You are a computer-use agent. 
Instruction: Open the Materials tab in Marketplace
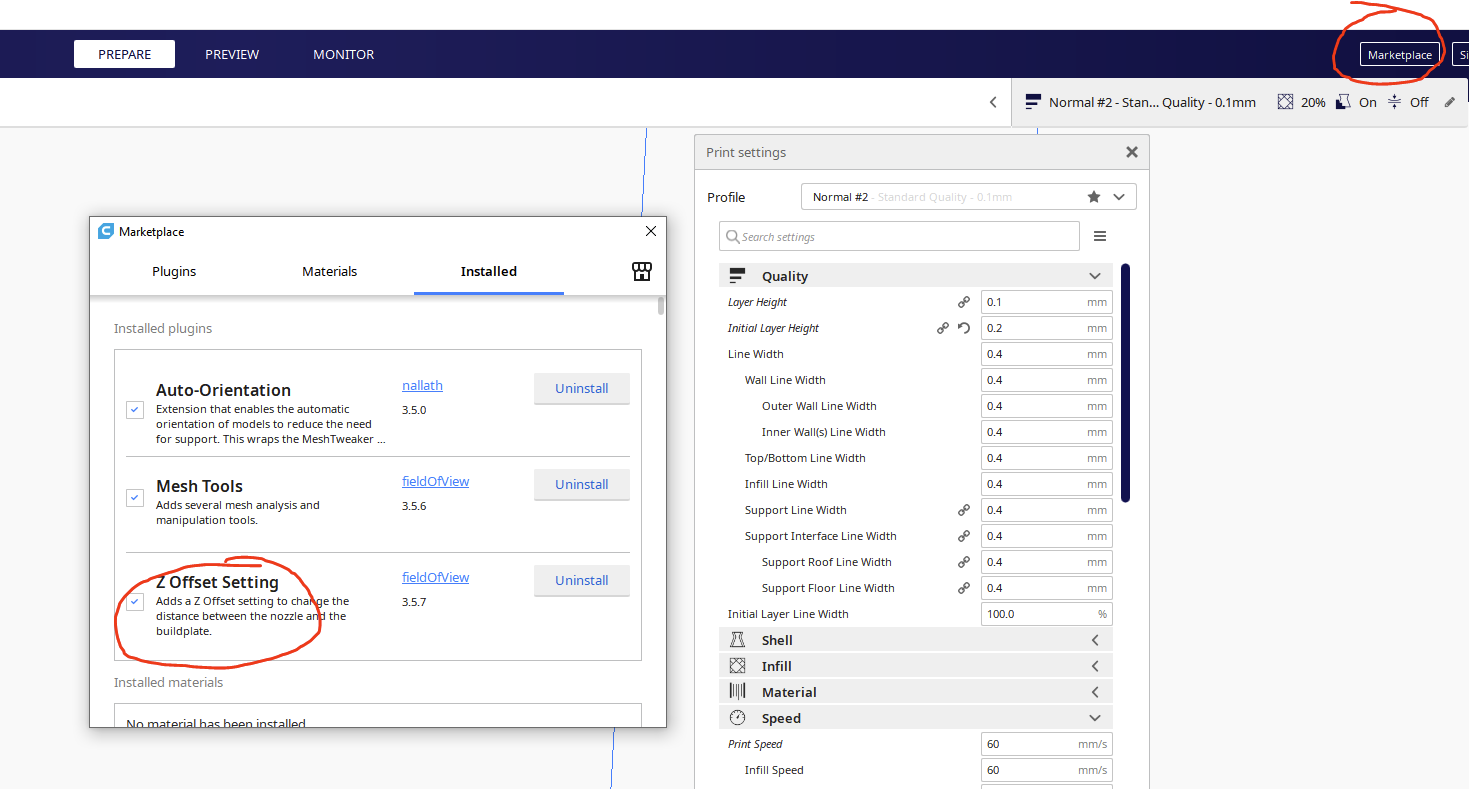[330, 271]
